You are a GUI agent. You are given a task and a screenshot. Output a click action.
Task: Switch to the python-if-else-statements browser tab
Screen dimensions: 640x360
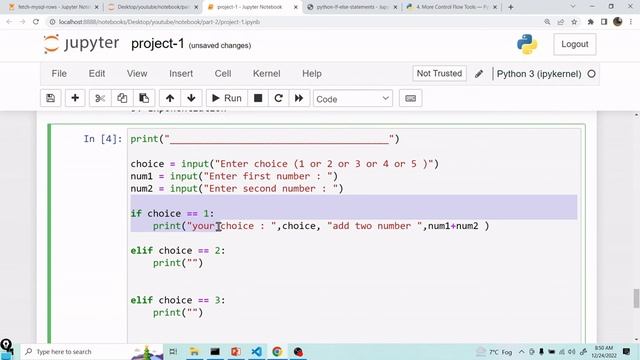(351, 7)
